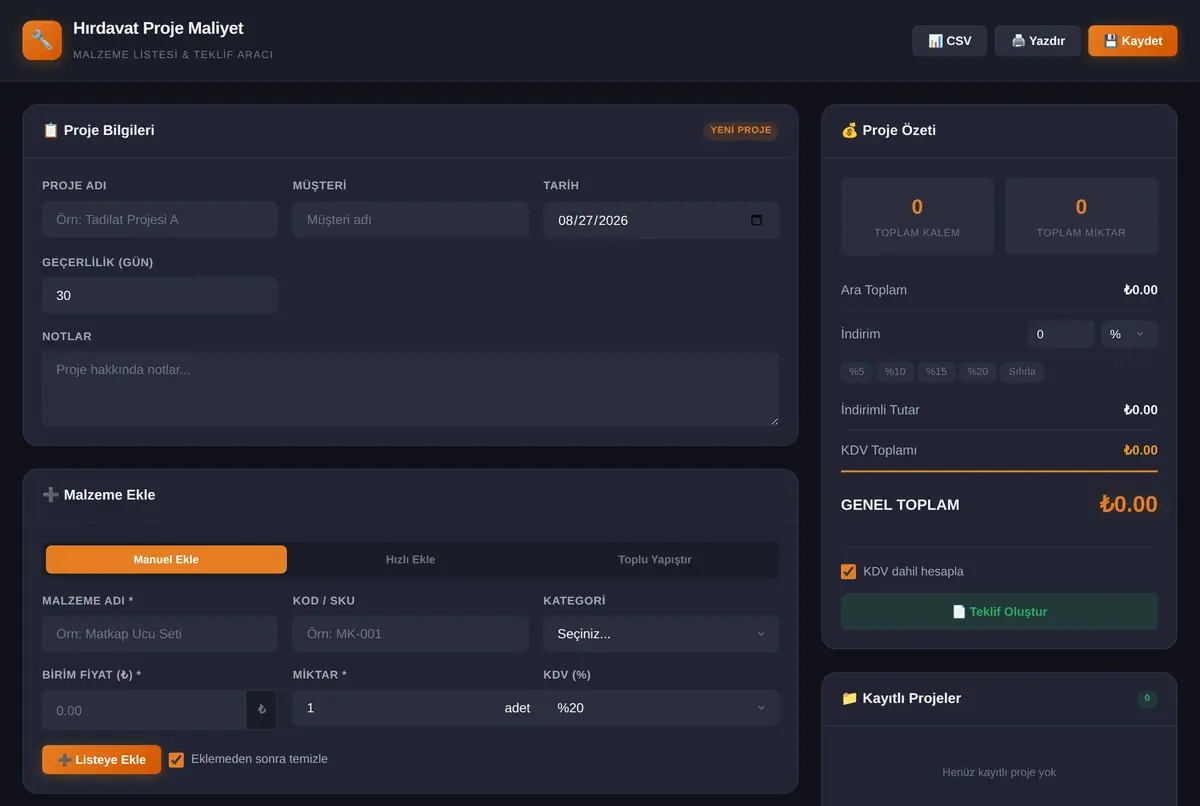
Task: Click the lira symbol beside unit price
Action: [x=262, y=710]
